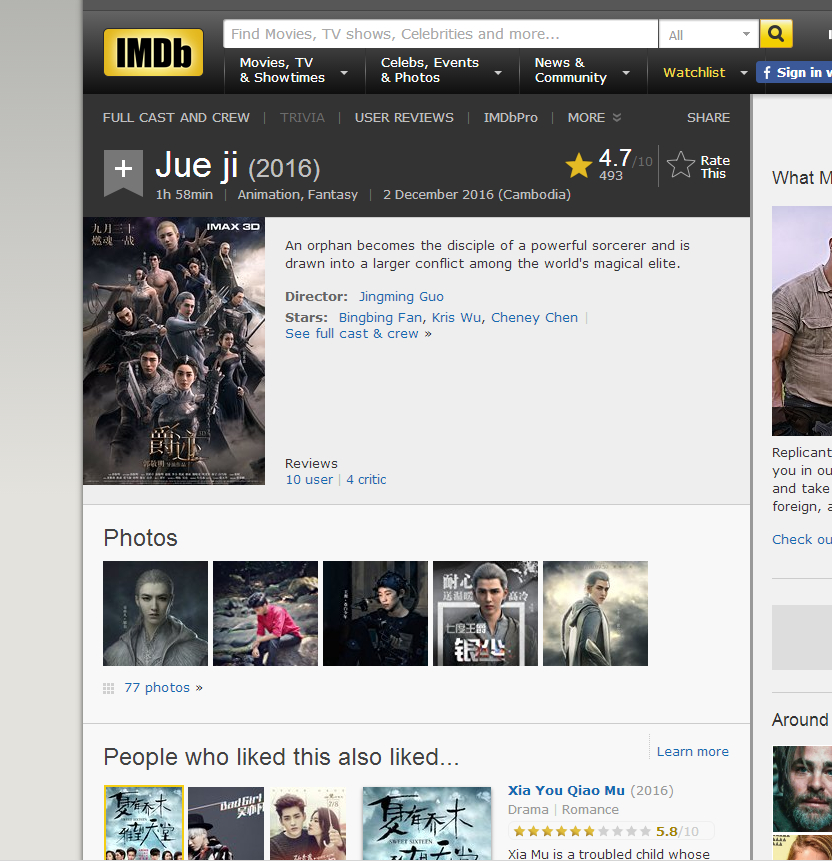832x861 pixels.
Task: Select the couple poster recommendation thumbnail
Action: 308,823
